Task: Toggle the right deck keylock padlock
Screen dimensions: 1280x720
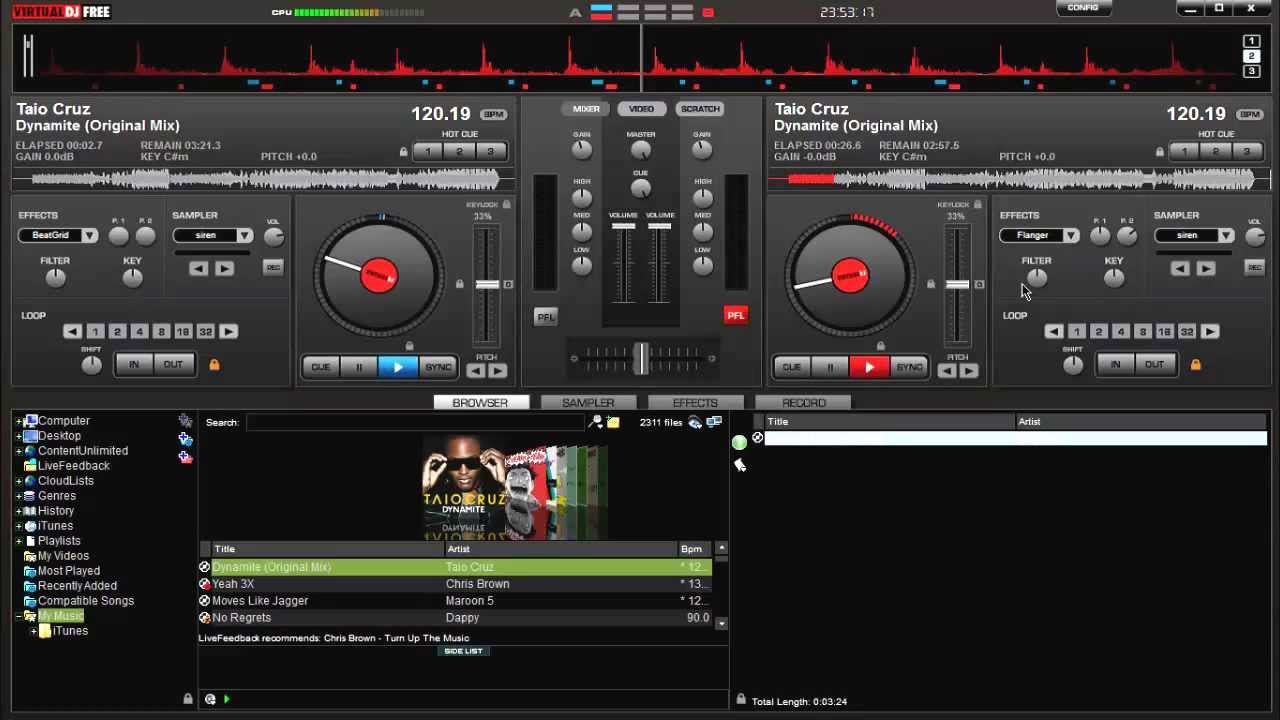Action: tap(978, 204)
